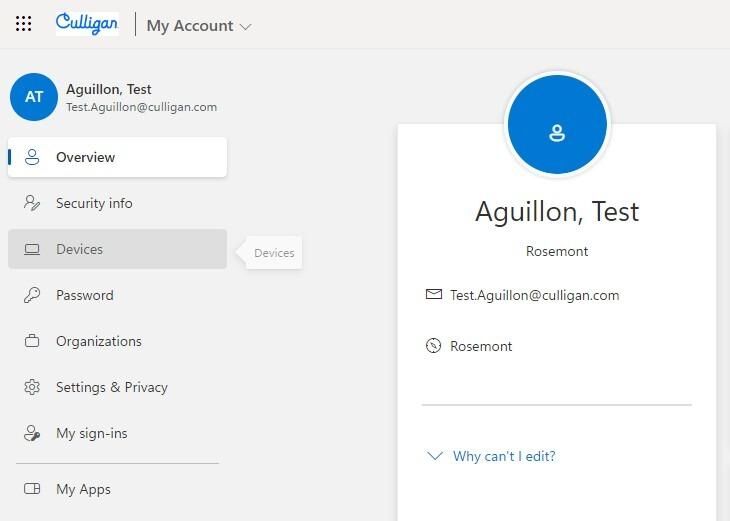Click the My Apps icon
Screen dimensions: 730x521
tap(33, 489)
